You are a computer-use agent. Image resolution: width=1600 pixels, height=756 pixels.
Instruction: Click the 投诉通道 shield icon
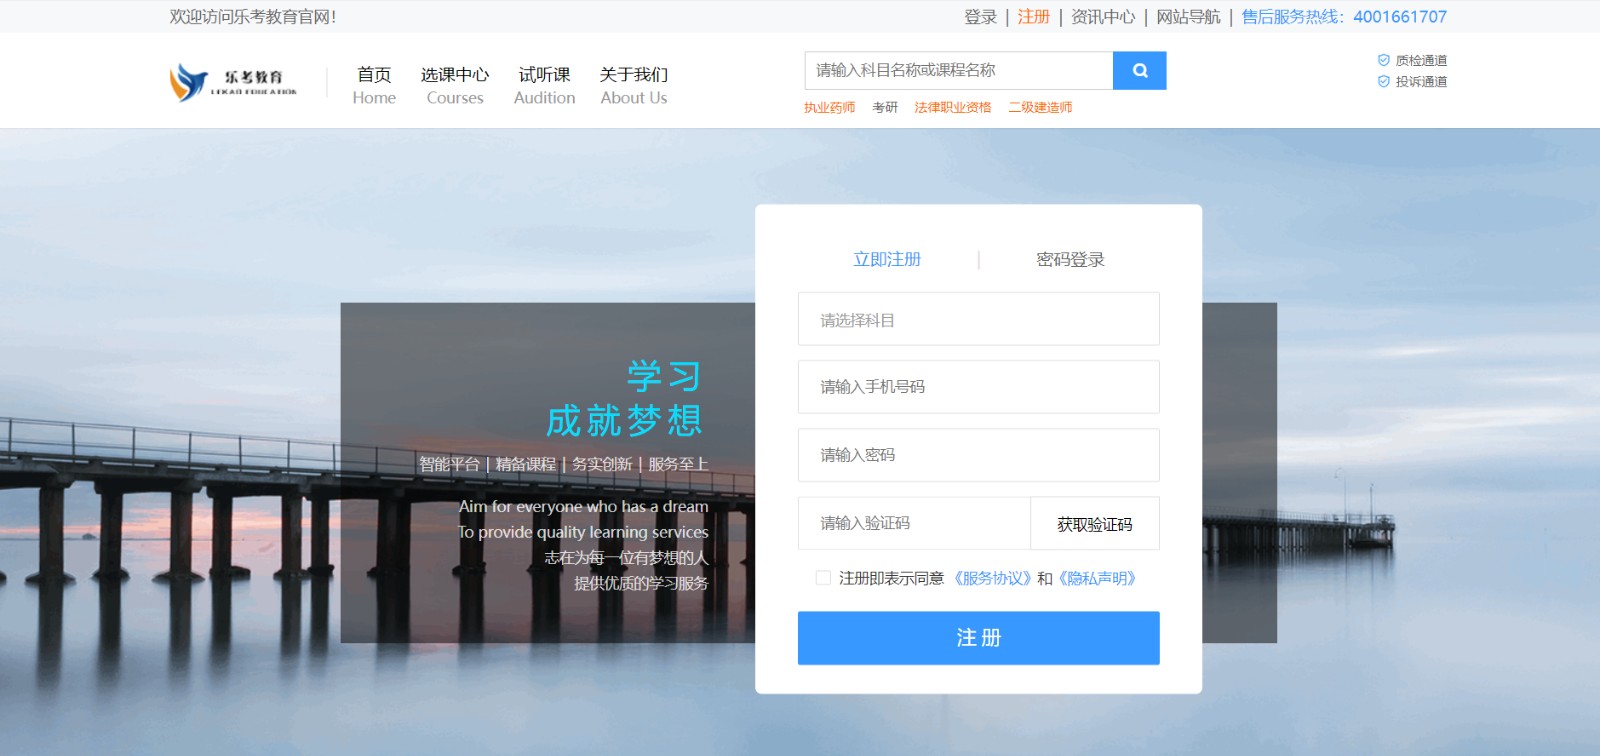(1384, 81)
